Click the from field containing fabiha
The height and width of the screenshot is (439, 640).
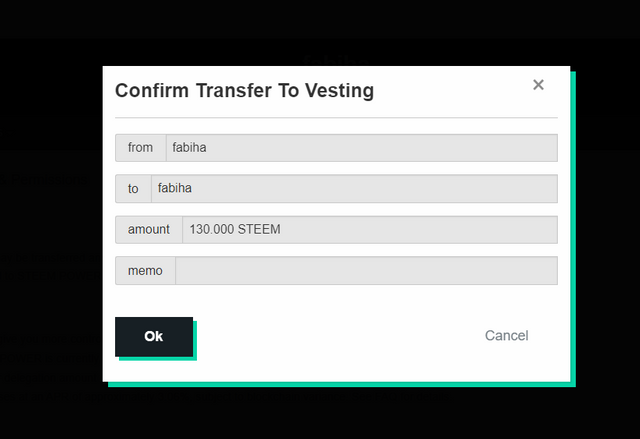(x=362, y=148)
